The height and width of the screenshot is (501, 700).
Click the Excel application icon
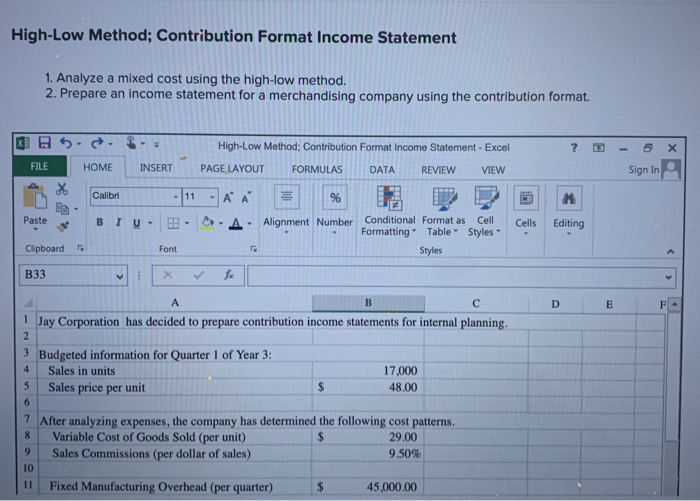[x=22, y=143]
